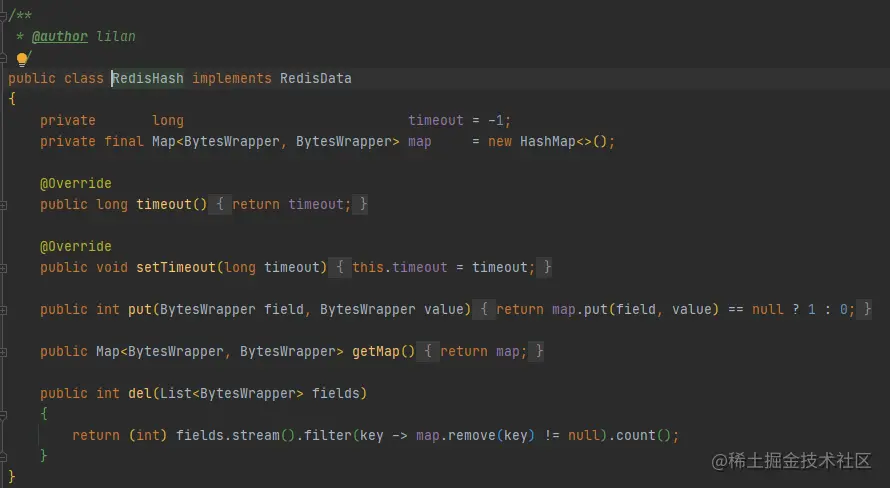The image size is (890, 488).
Task: Place cursor on RedisHash class name
Action: (148, 78)
